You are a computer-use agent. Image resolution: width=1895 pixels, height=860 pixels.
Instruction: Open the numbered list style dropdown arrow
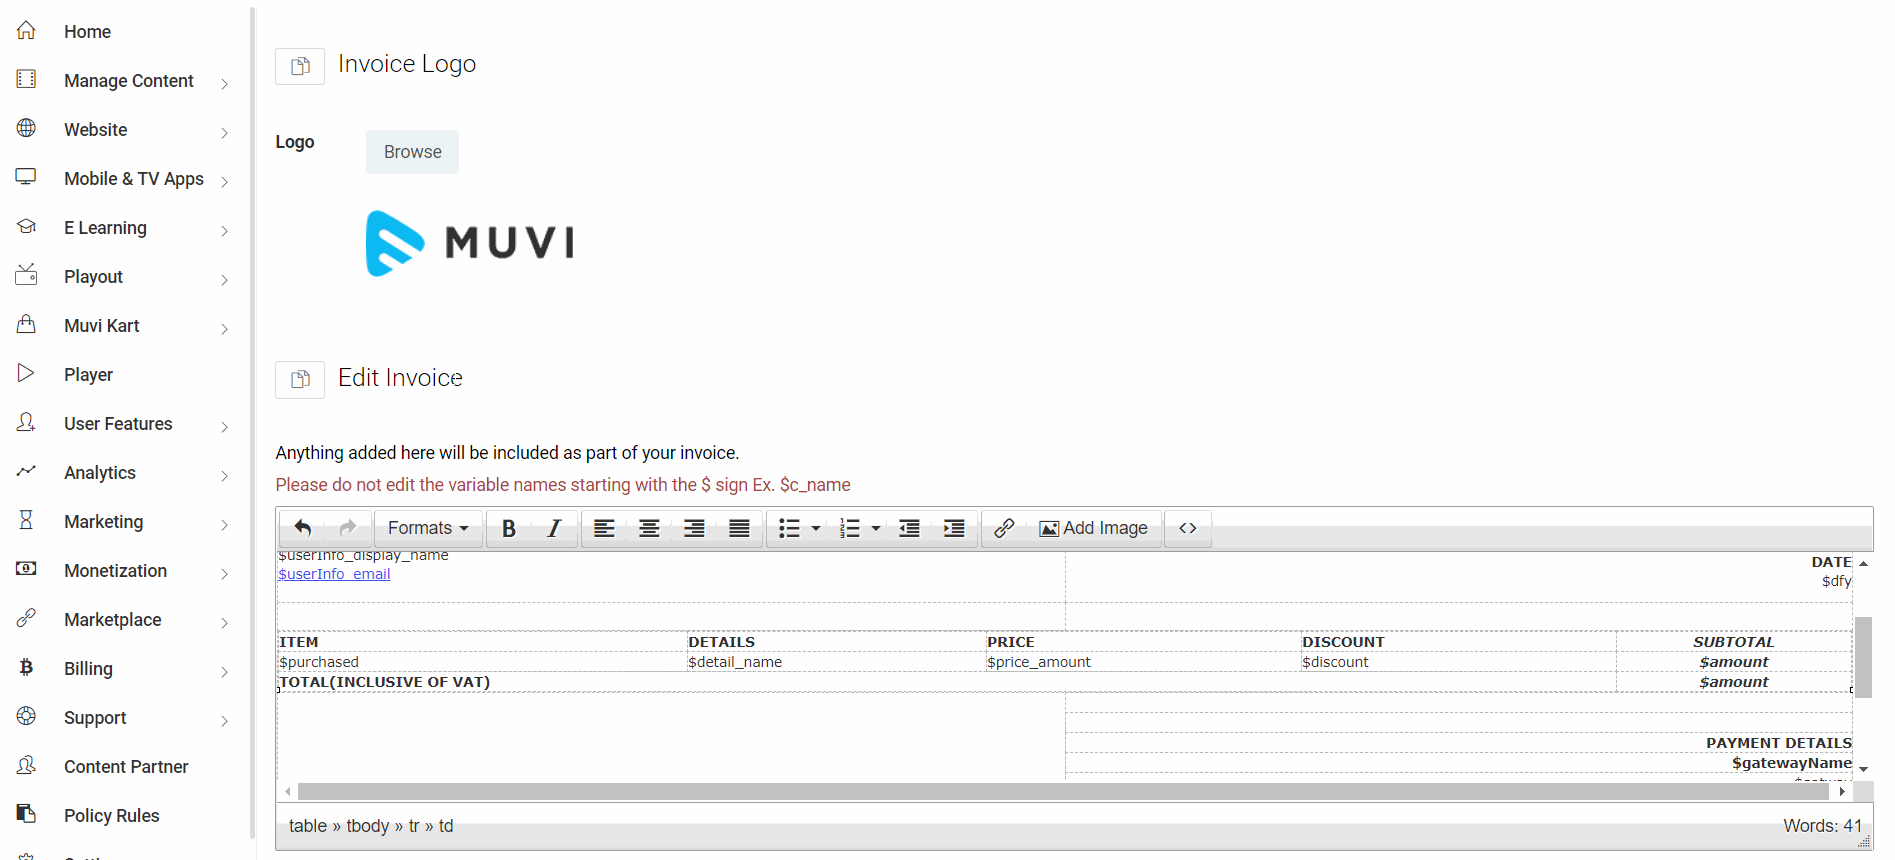coord(876,528)
